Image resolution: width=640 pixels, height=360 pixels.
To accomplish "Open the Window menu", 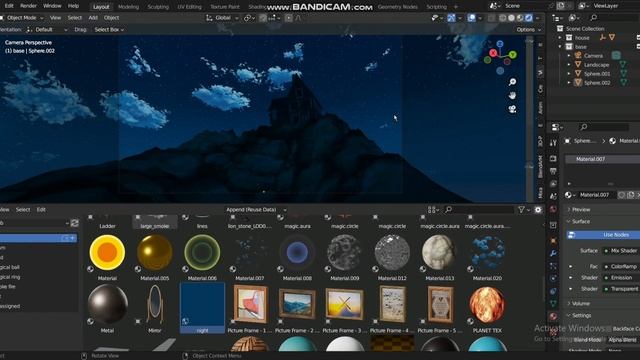I will 52,6.
